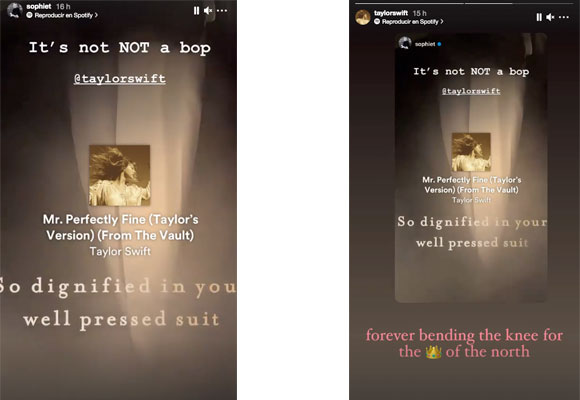
Task: Tap the @taylorswift mention in reshared story
Action: click(x=471, y=91)
